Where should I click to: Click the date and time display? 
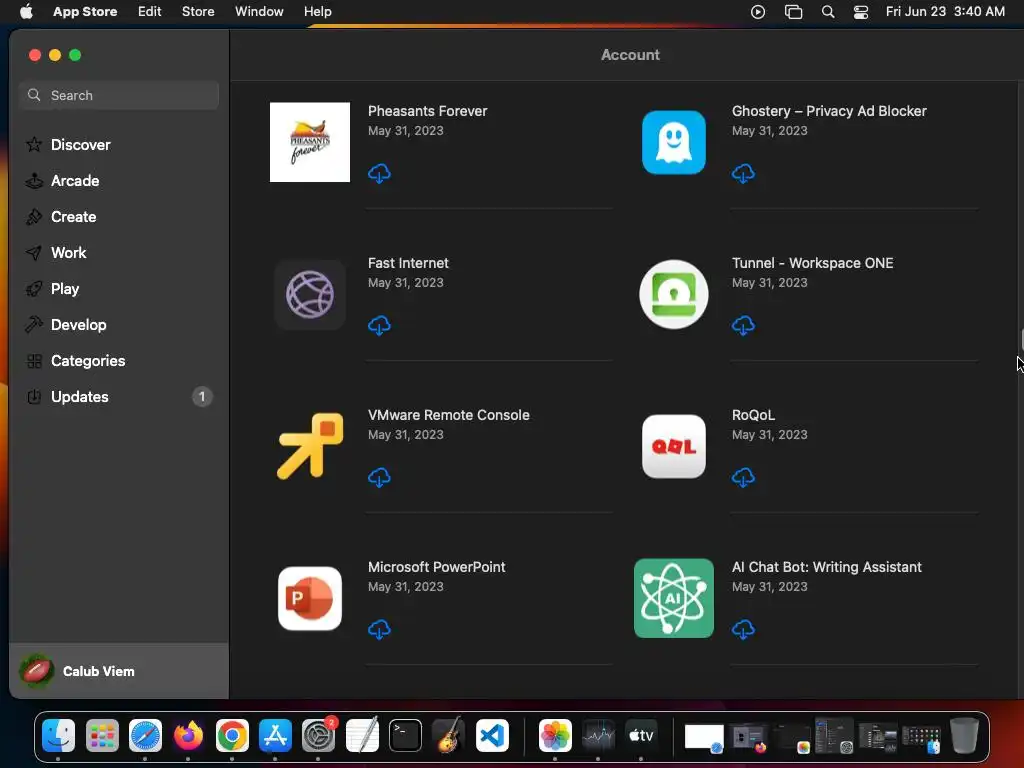coord(945,12)
